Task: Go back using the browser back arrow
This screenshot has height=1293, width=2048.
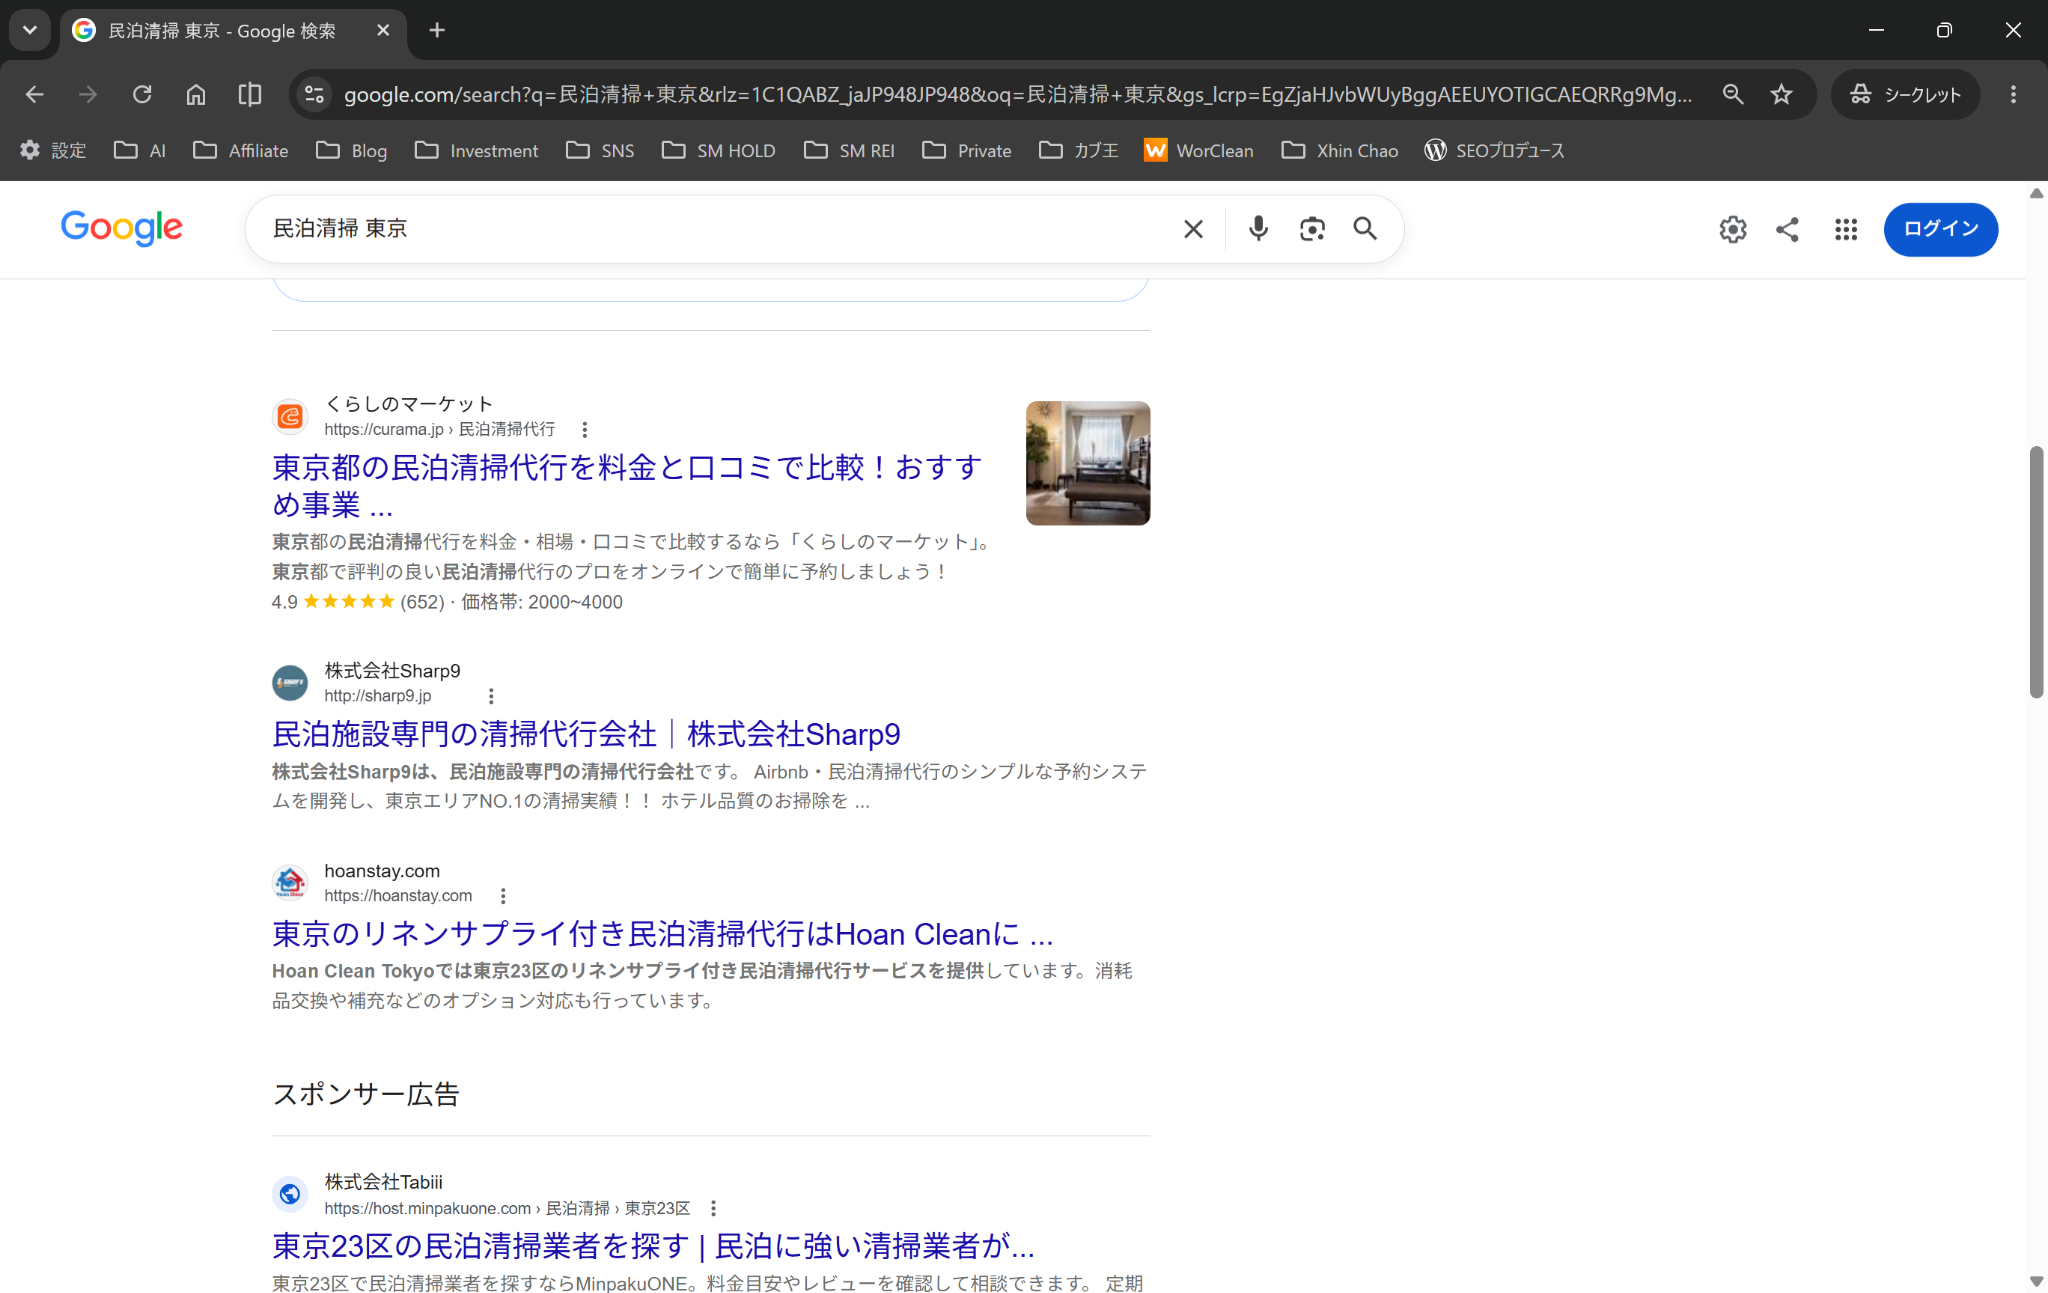Action: pos(34,94)
